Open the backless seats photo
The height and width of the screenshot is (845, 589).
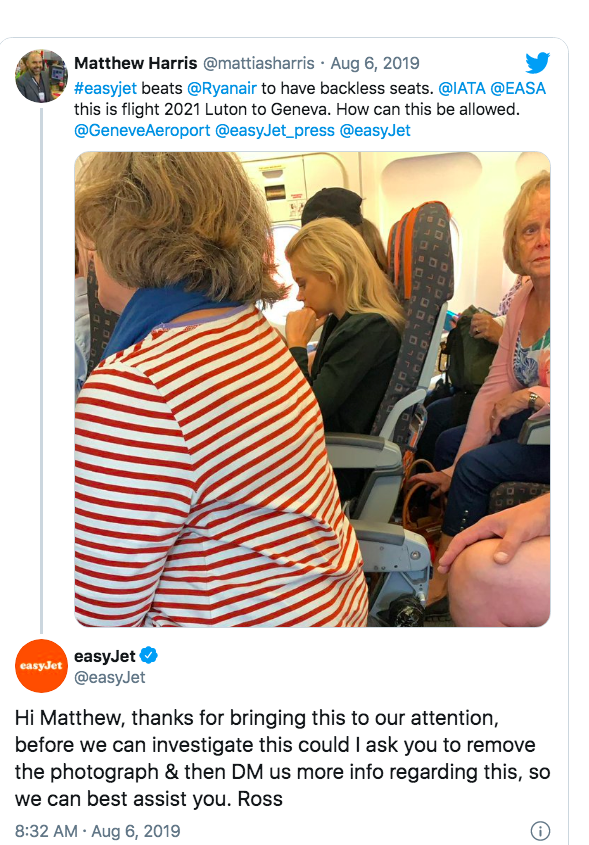tap(312, 389)
